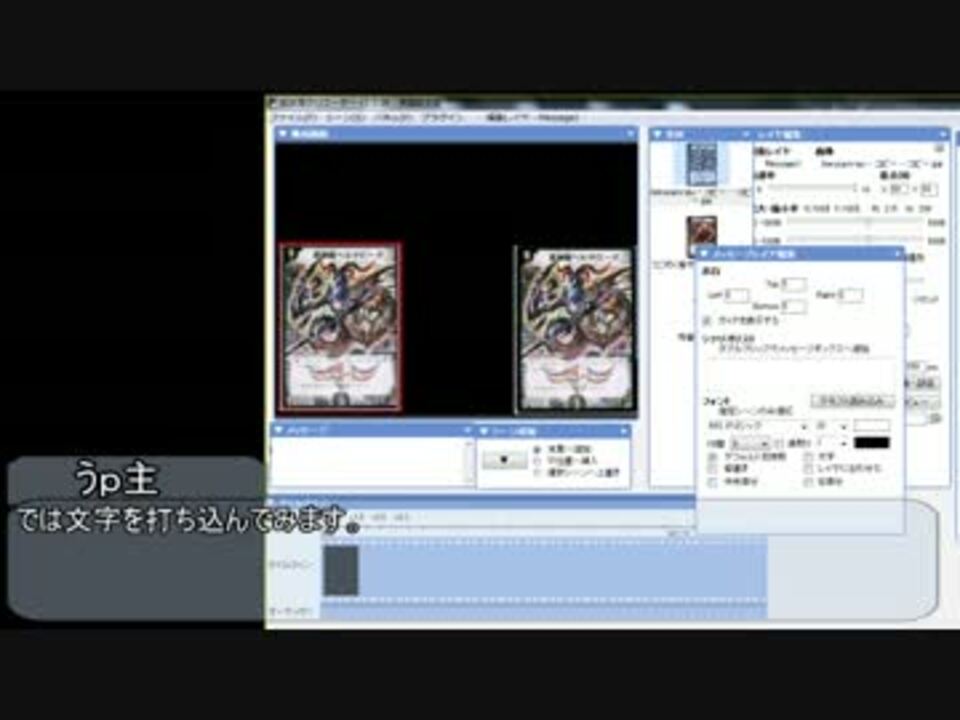The height and width of the screenshot is (720, 960).
Task: Open the small number dropdown left of the black swatch
Action: point(833,443)
